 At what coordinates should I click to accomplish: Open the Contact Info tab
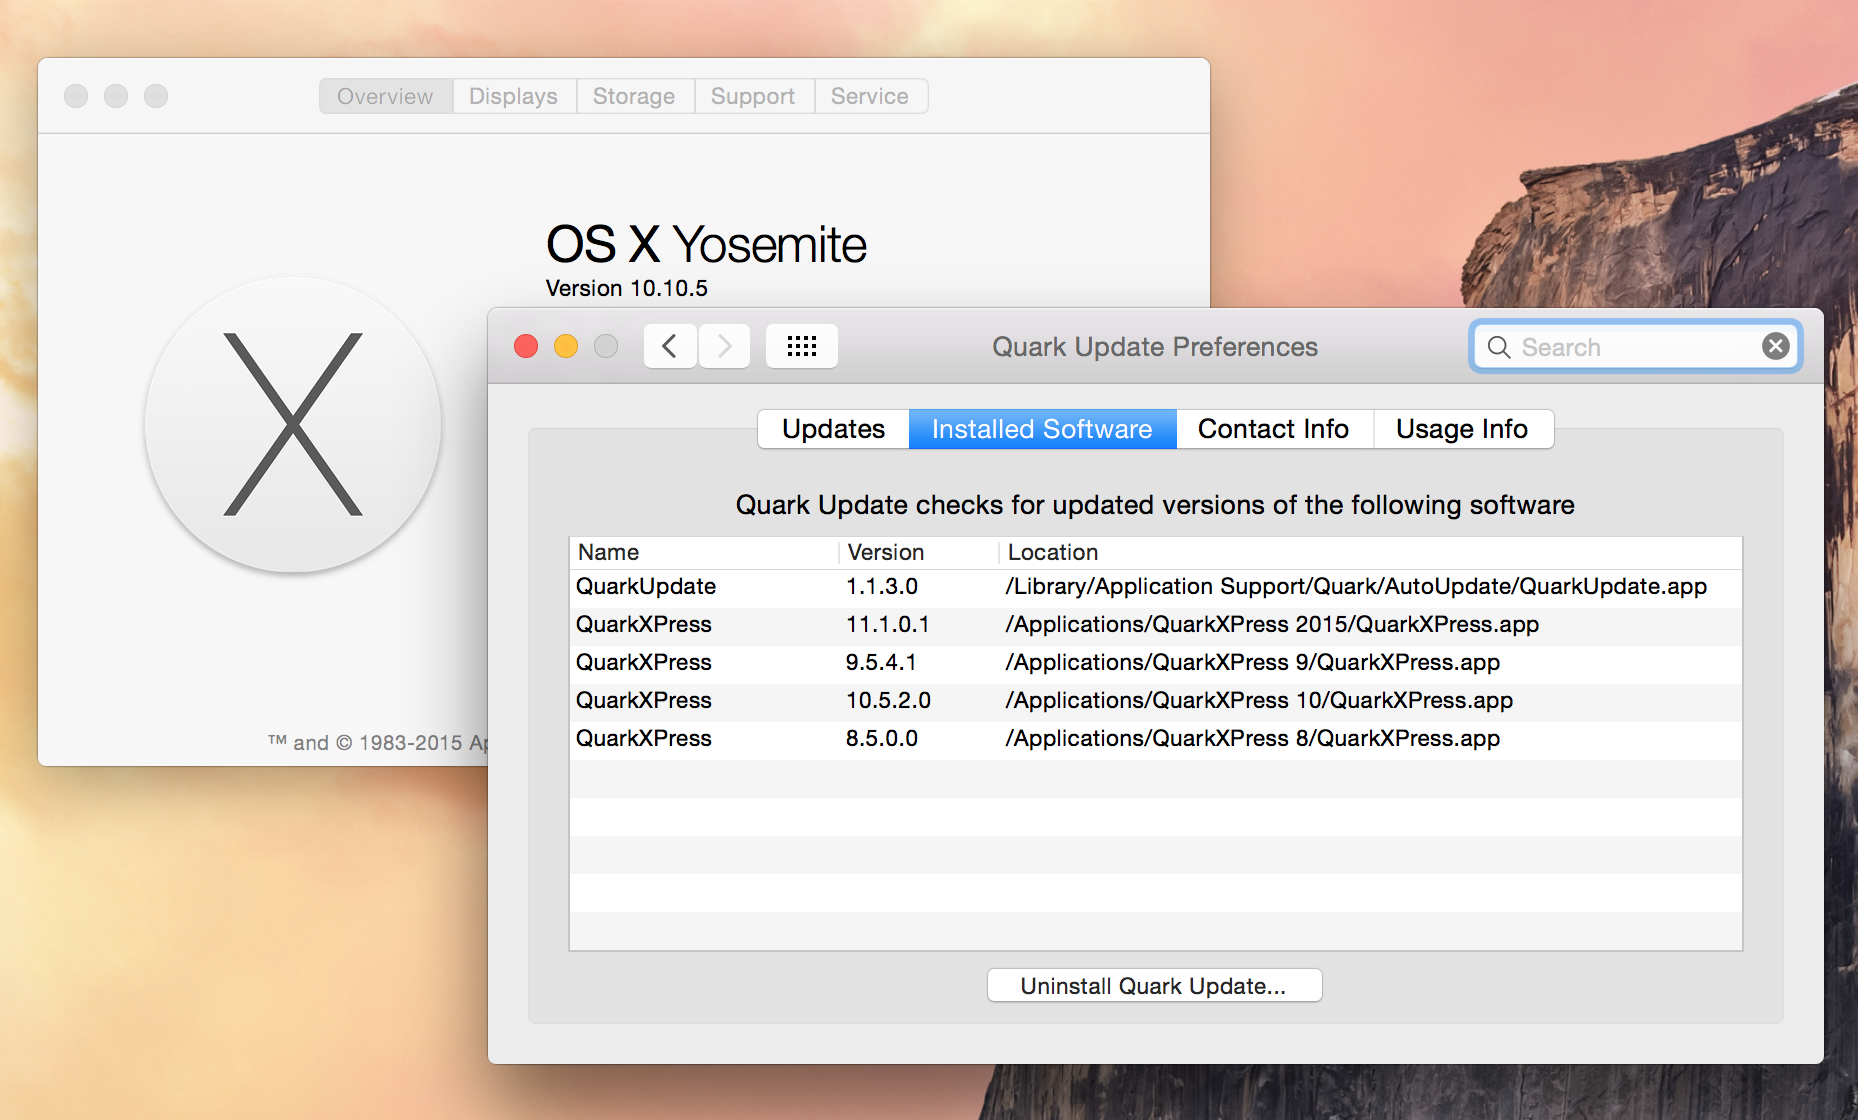pos(1274,429)
